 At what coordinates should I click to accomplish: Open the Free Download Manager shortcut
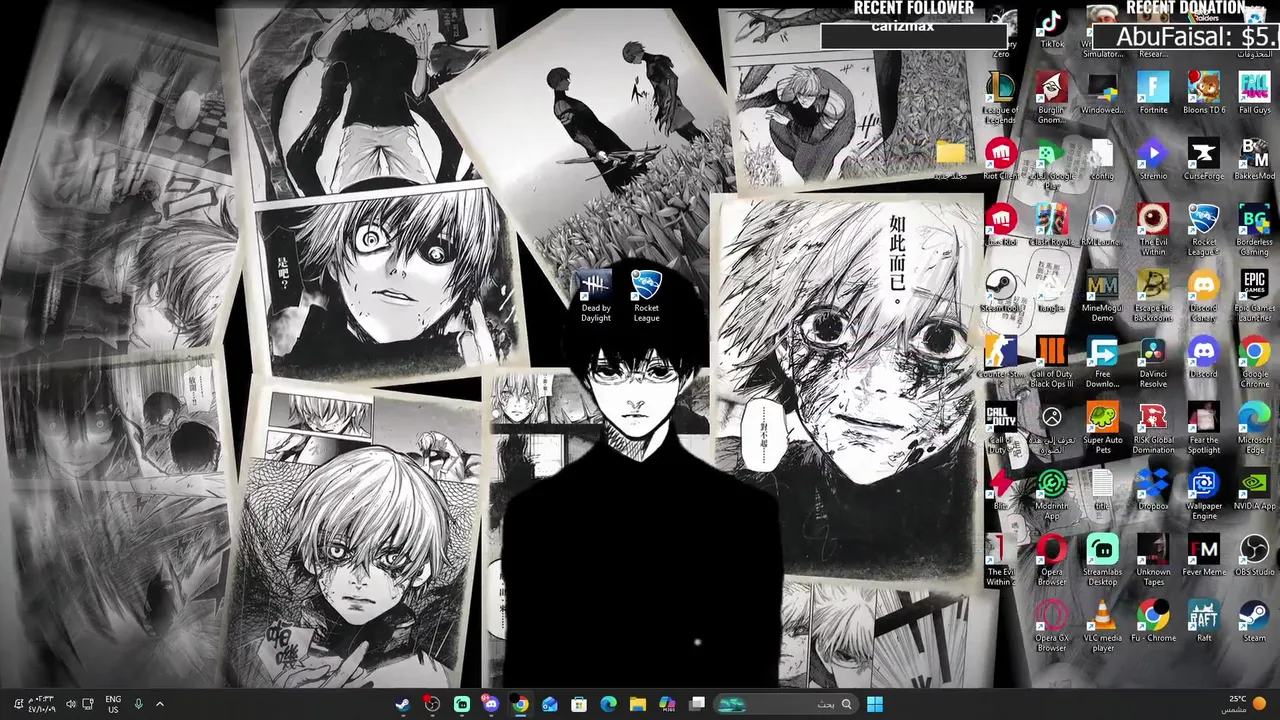pos(1102,361)
